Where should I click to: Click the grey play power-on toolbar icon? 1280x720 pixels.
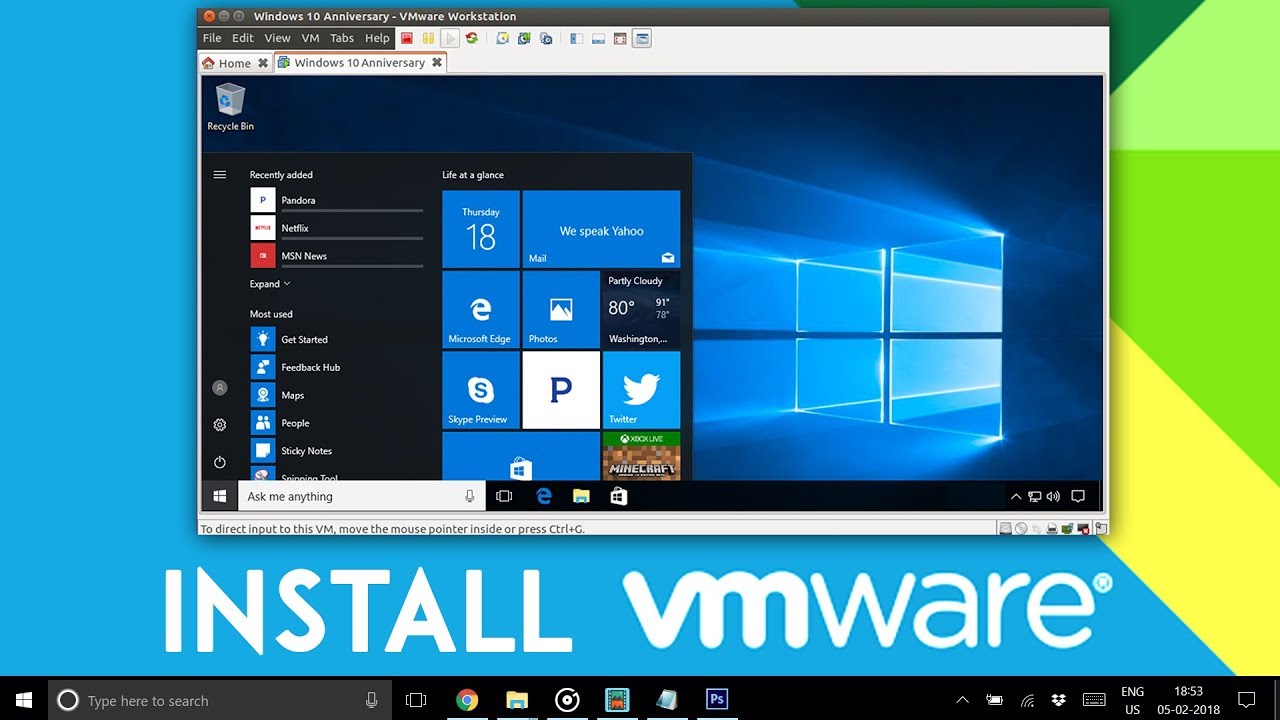pyautogui.click(x=450, y=38)
